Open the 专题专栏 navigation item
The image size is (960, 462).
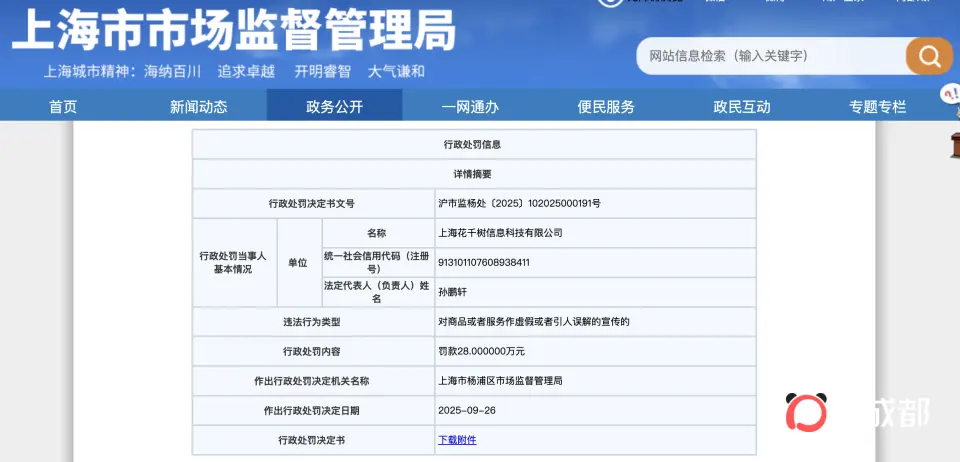[x=877, y=107]
